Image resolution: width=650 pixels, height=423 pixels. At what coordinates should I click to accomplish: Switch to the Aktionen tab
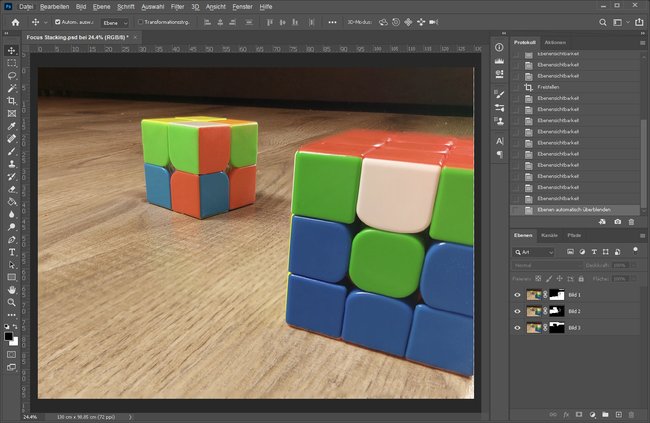[555, 42]
